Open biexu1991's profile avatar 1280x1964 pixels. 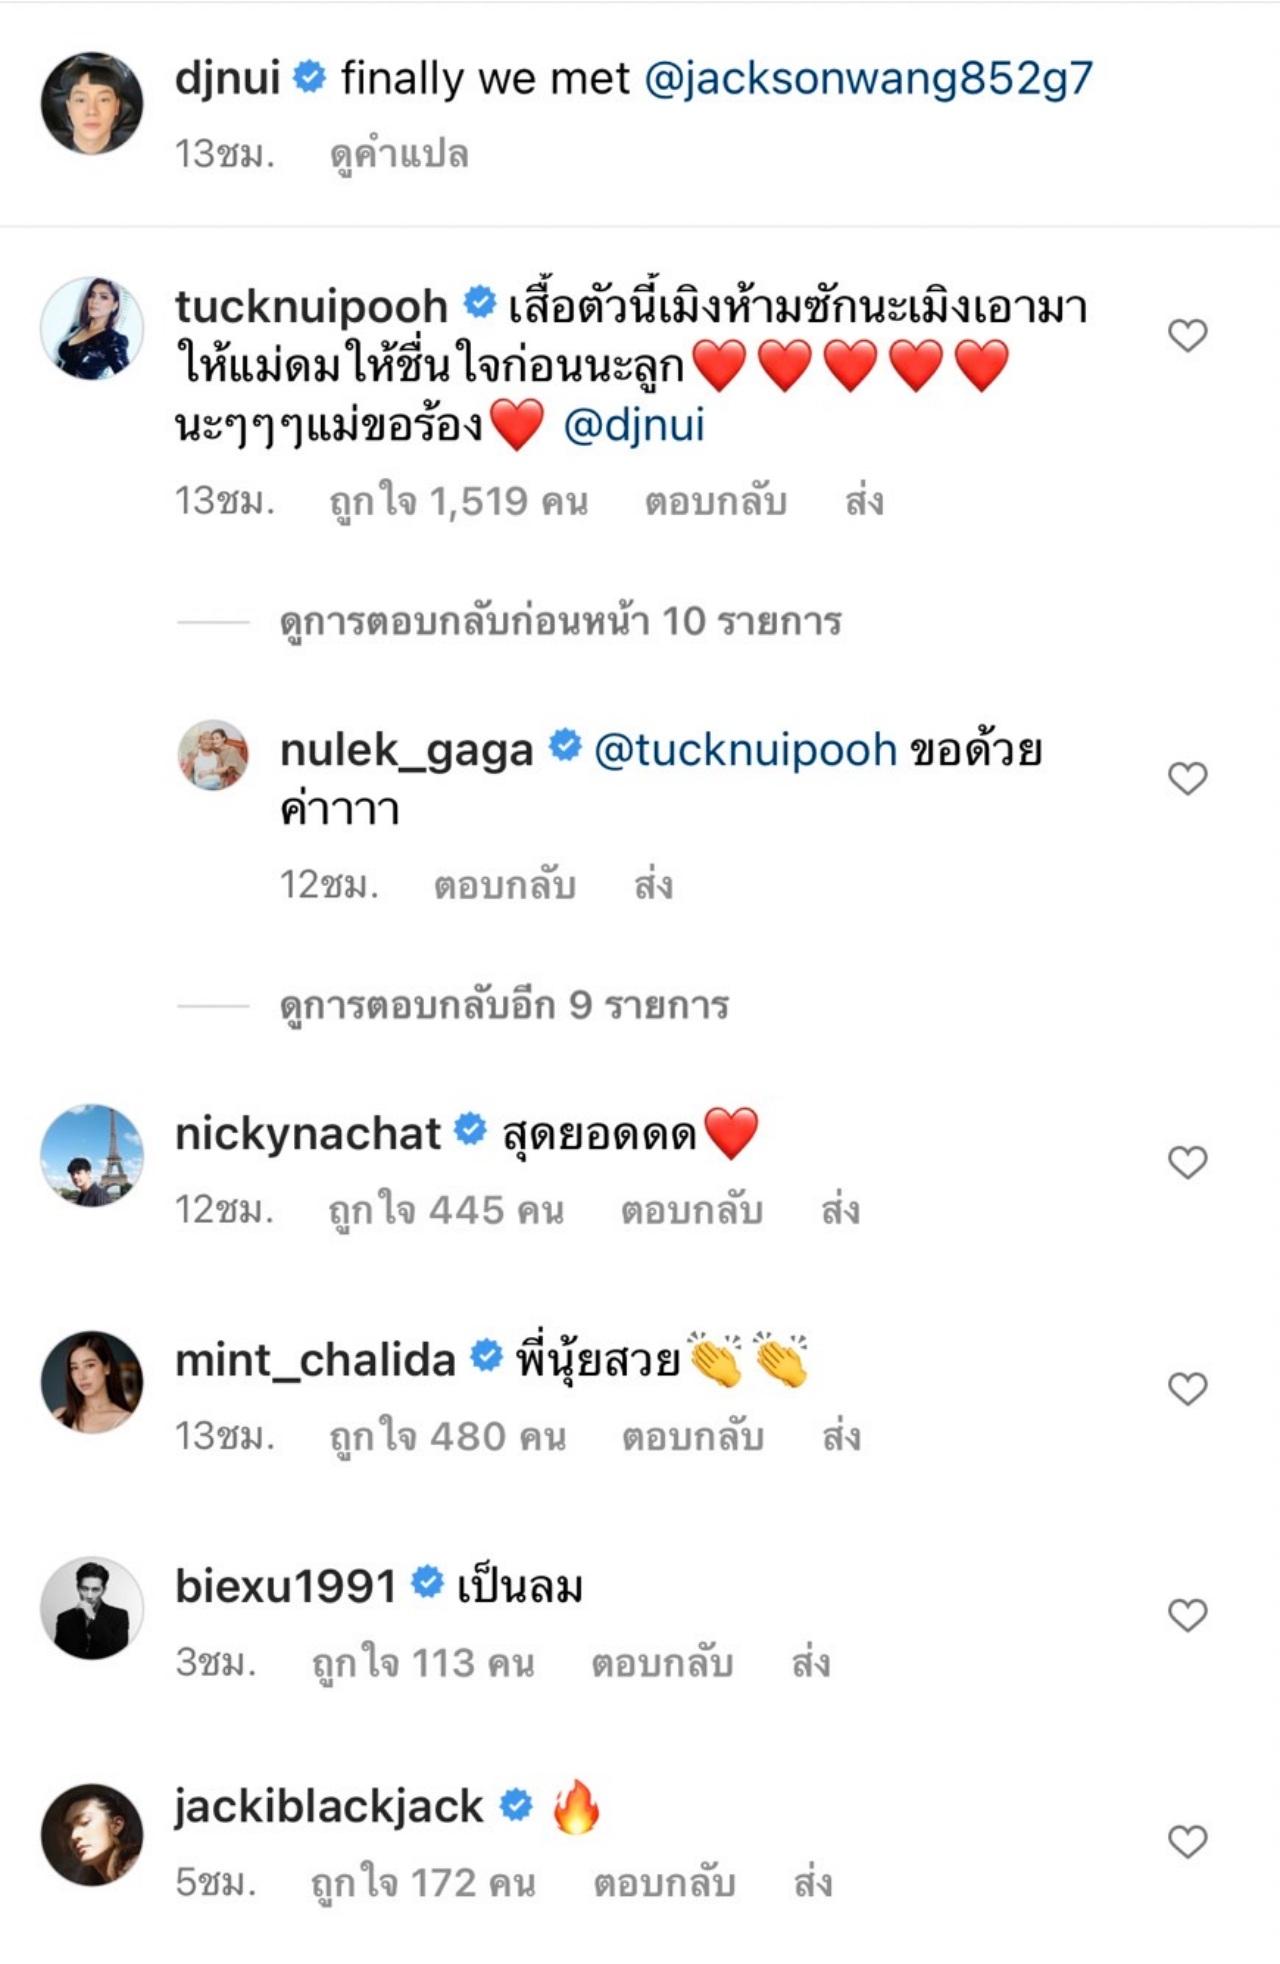point(92,1608)
